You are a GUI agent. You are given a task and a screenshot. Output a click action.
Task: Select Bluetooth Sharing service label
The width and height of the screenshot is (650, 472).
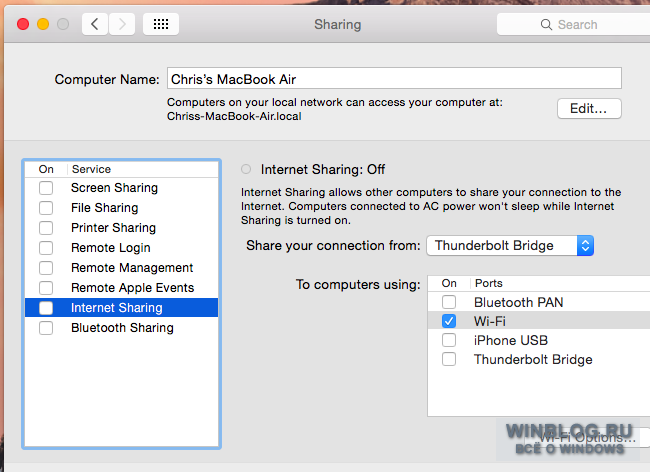122,328
